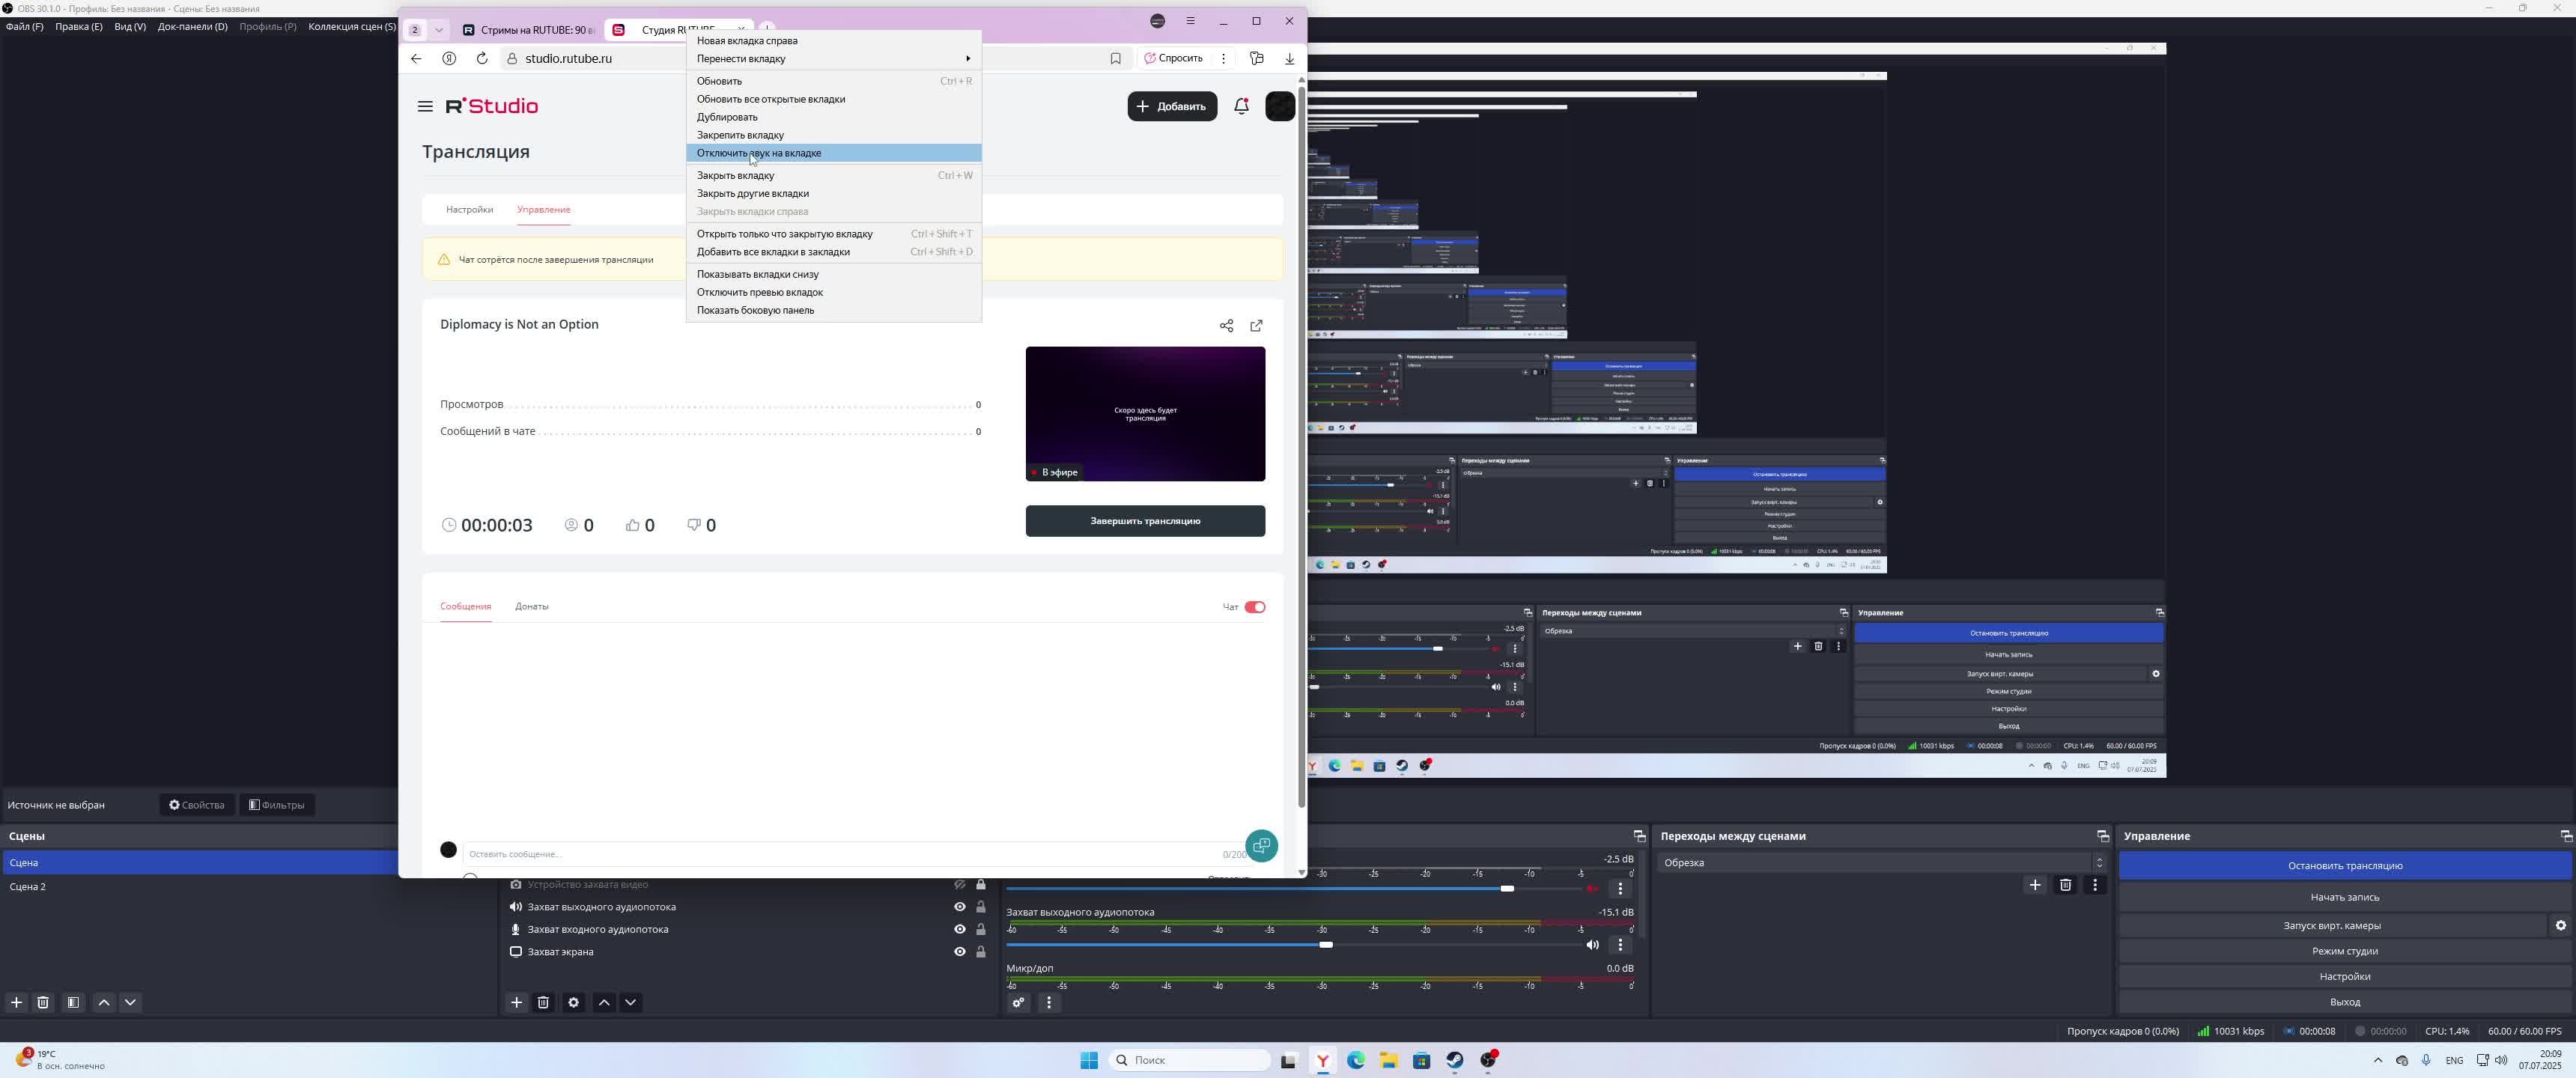Open source properties gear icon
Viewport: 2576px width, 1078px height.
coord(573,1002)
